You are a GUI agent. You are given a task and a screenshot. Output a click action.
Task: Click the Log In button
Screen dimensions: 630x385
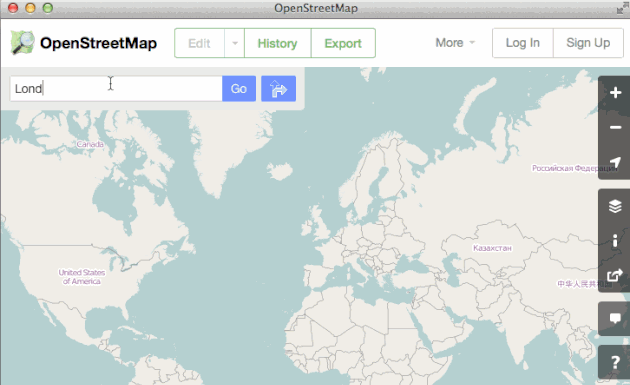522,43
